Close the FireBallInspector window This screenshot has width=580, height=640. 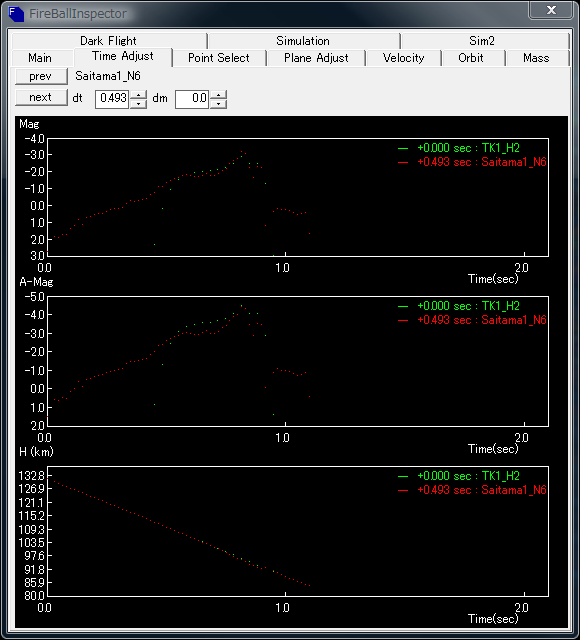[551, 10]
